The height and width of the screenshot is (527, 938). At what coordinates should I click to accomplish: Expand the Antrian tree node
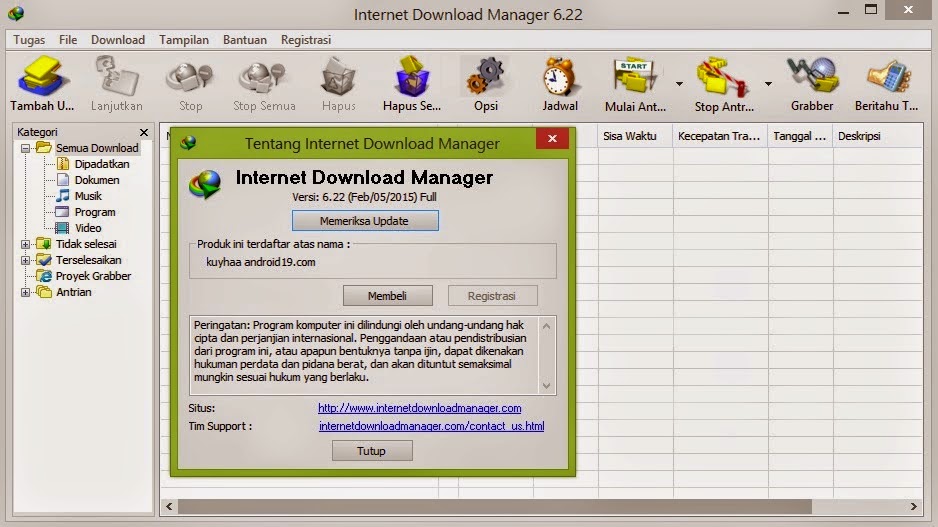click(x=25, y=293)
